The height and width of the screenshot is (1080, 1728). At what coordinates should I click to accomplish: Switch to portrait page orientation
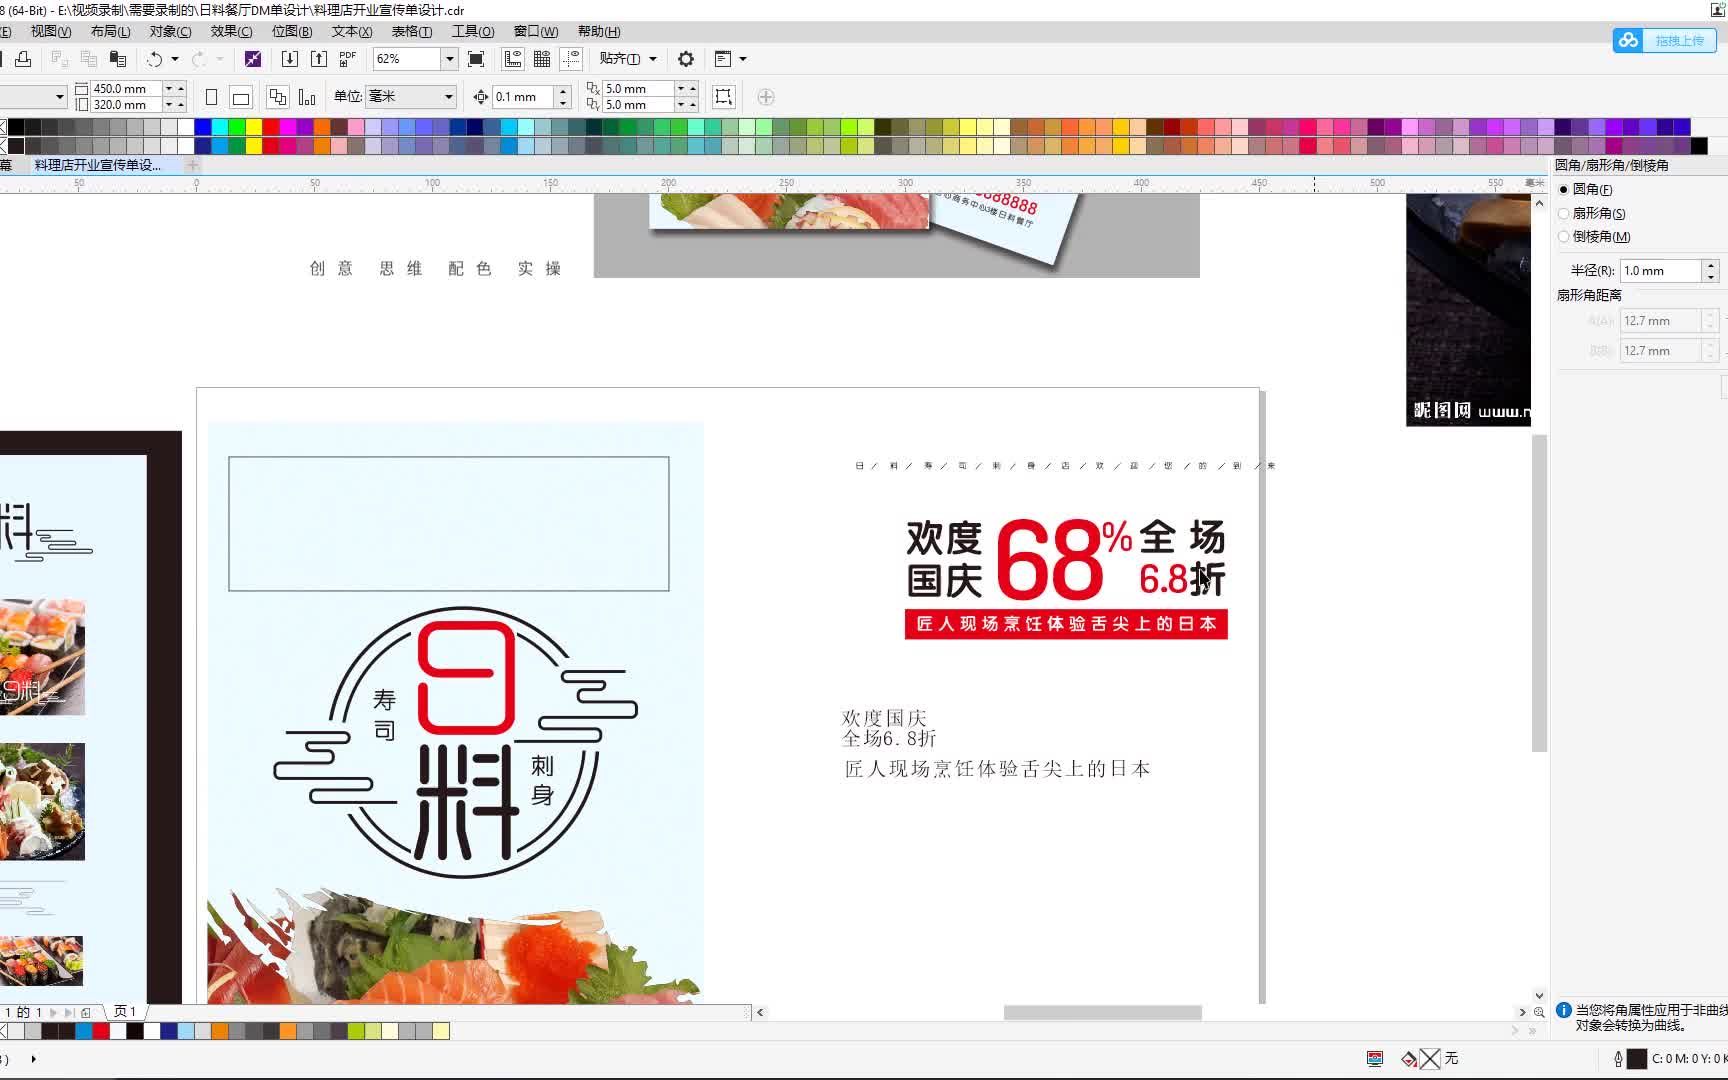(211, 97)
